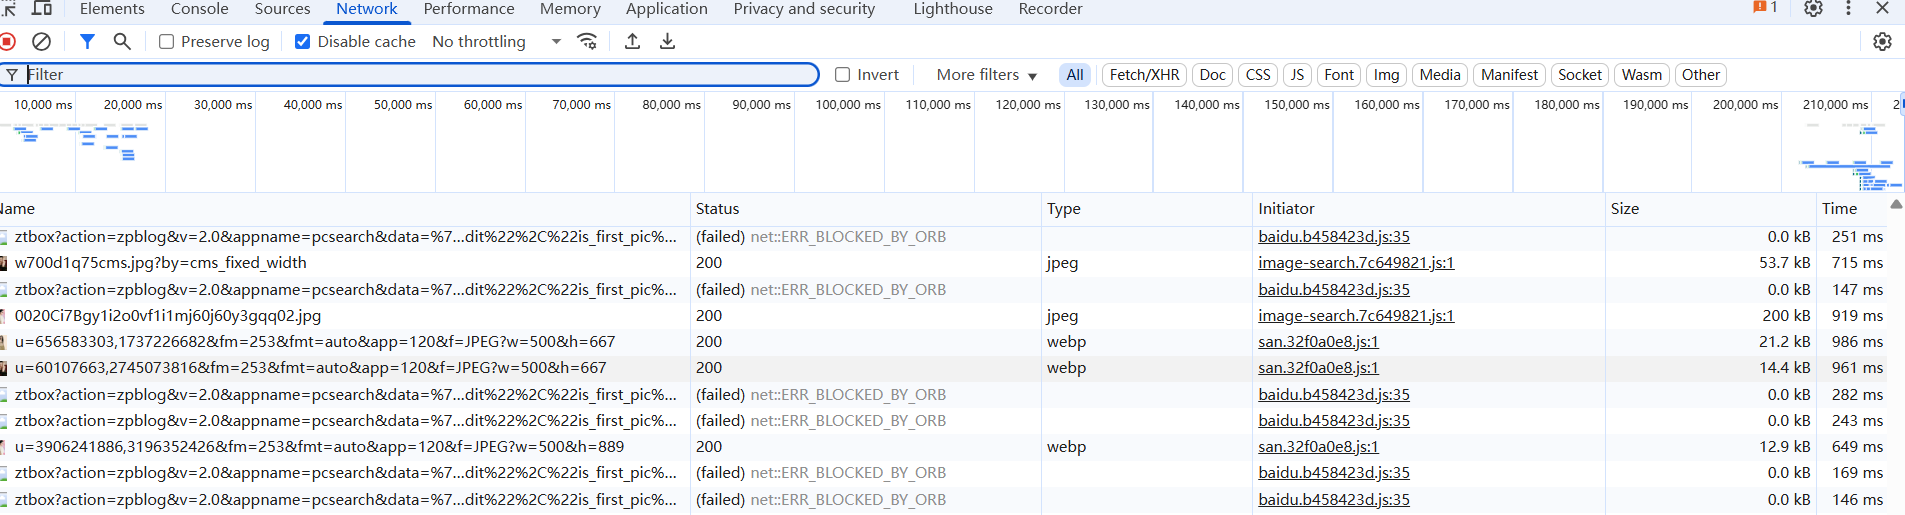Activate inspect element picker icon
The height and width of the screenshot is (515, 1905).
pyautogui.click(x=8, y=9)
